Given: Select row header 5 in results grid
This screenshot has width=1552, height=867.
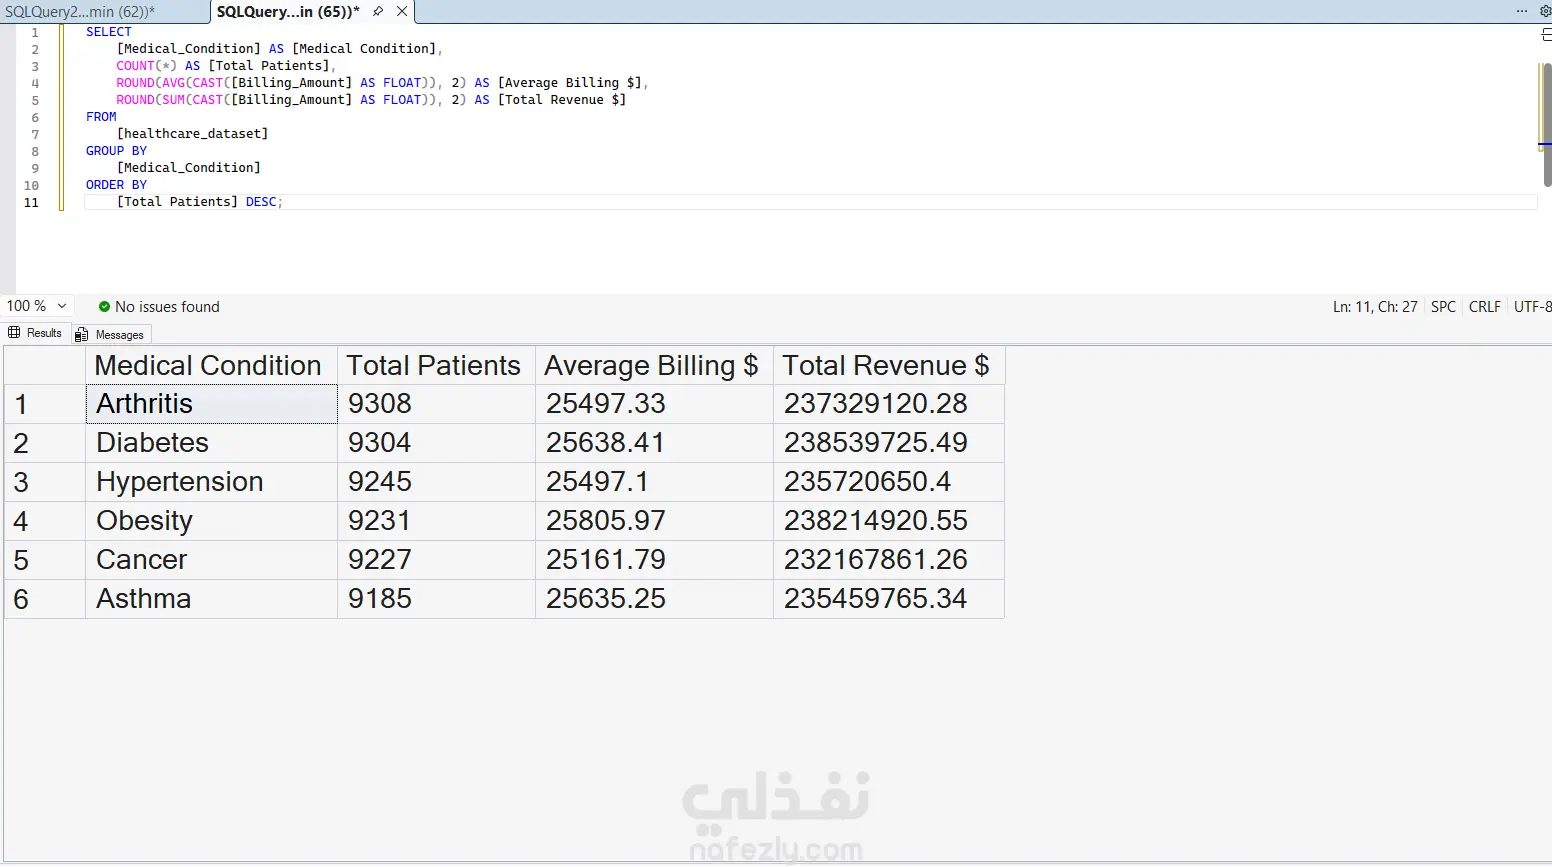Looking at the screenshot, I should click(x=45, y=560).
